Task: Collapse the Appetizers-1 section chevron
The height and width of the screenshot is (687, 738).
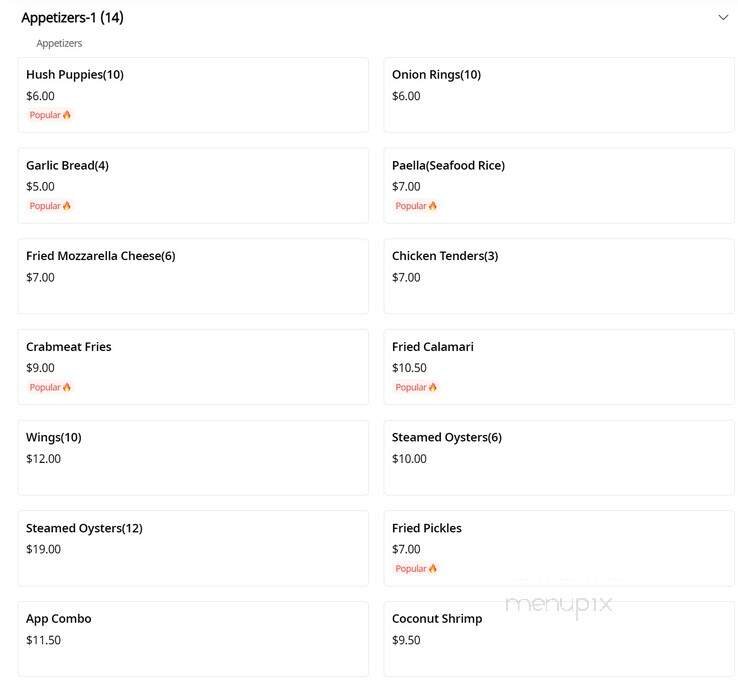Action: [723, 17]
